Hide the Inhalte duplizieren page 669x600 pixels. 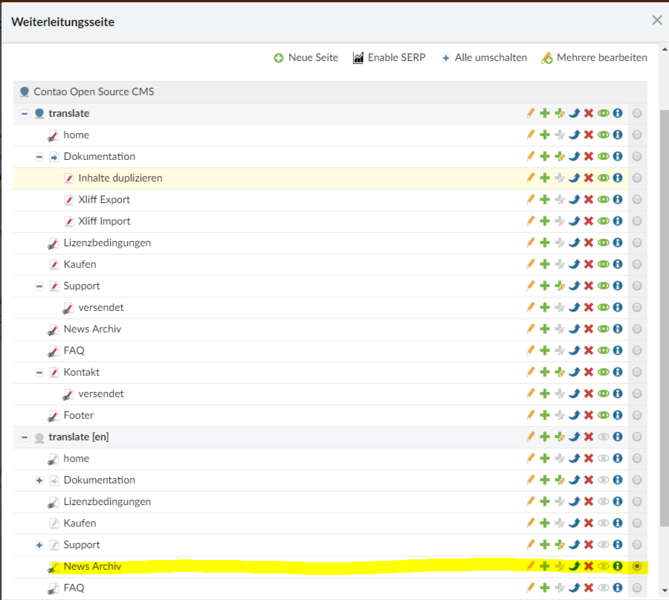pos(603,178)
